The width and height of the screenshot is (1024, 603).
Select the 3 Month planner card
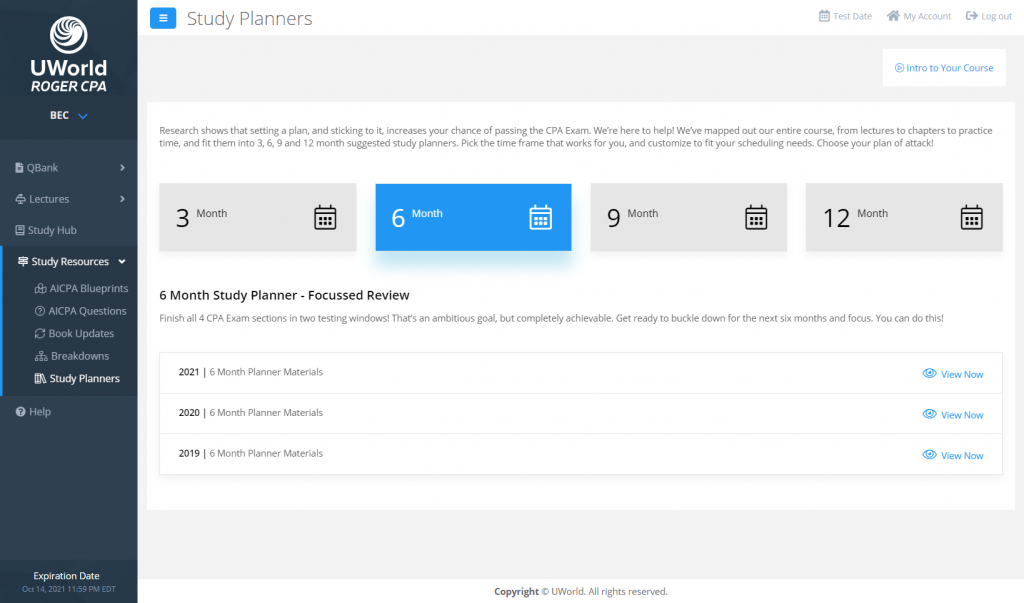coord(257,217)
